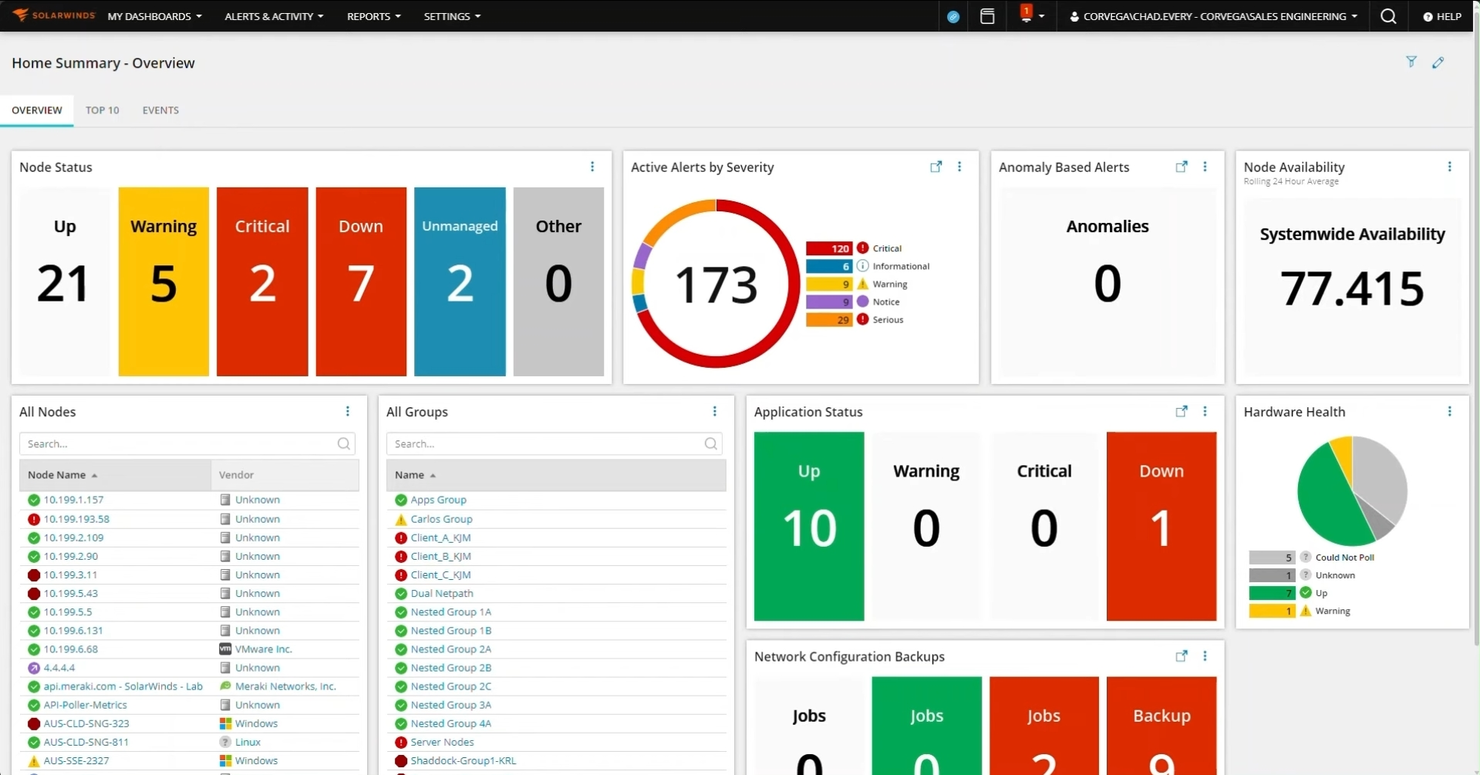The height and width of the screenshot is (775, 1480).
Task: Open Application Status in a new window
Action: click(1181, 410)
